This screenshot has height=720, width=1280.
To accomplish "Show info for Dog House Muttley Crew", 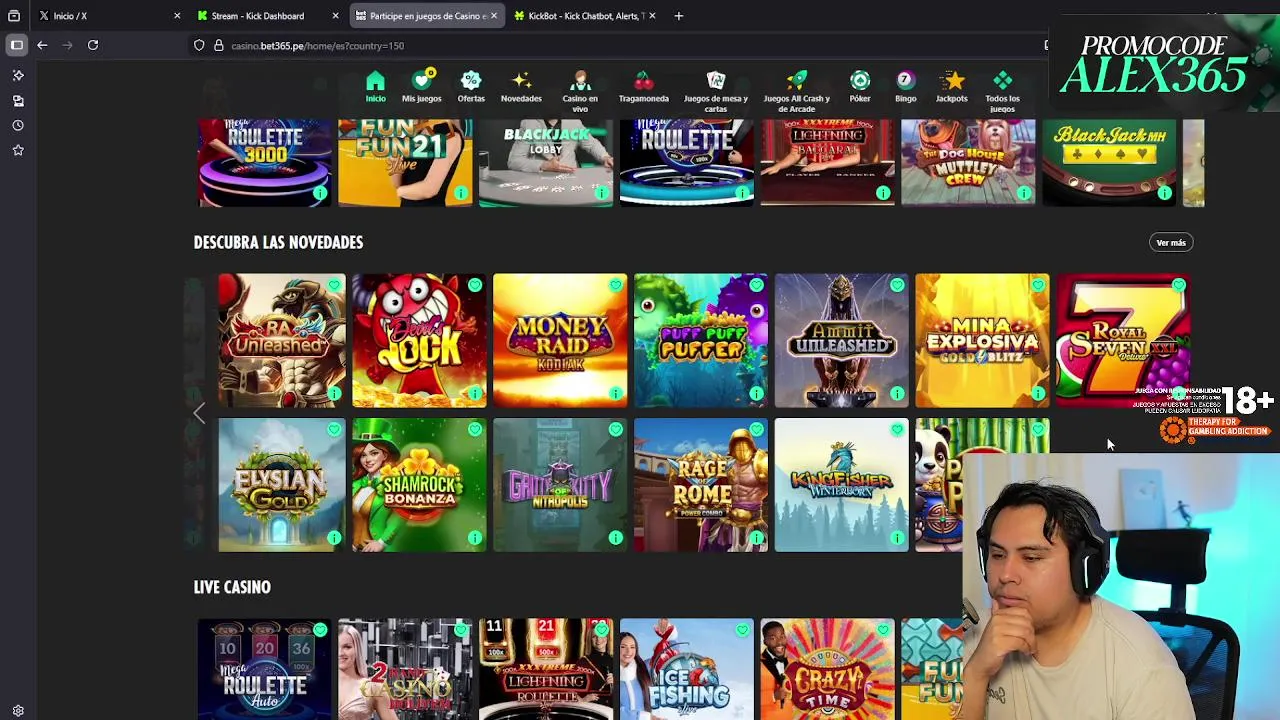I will click(1024, 193).
